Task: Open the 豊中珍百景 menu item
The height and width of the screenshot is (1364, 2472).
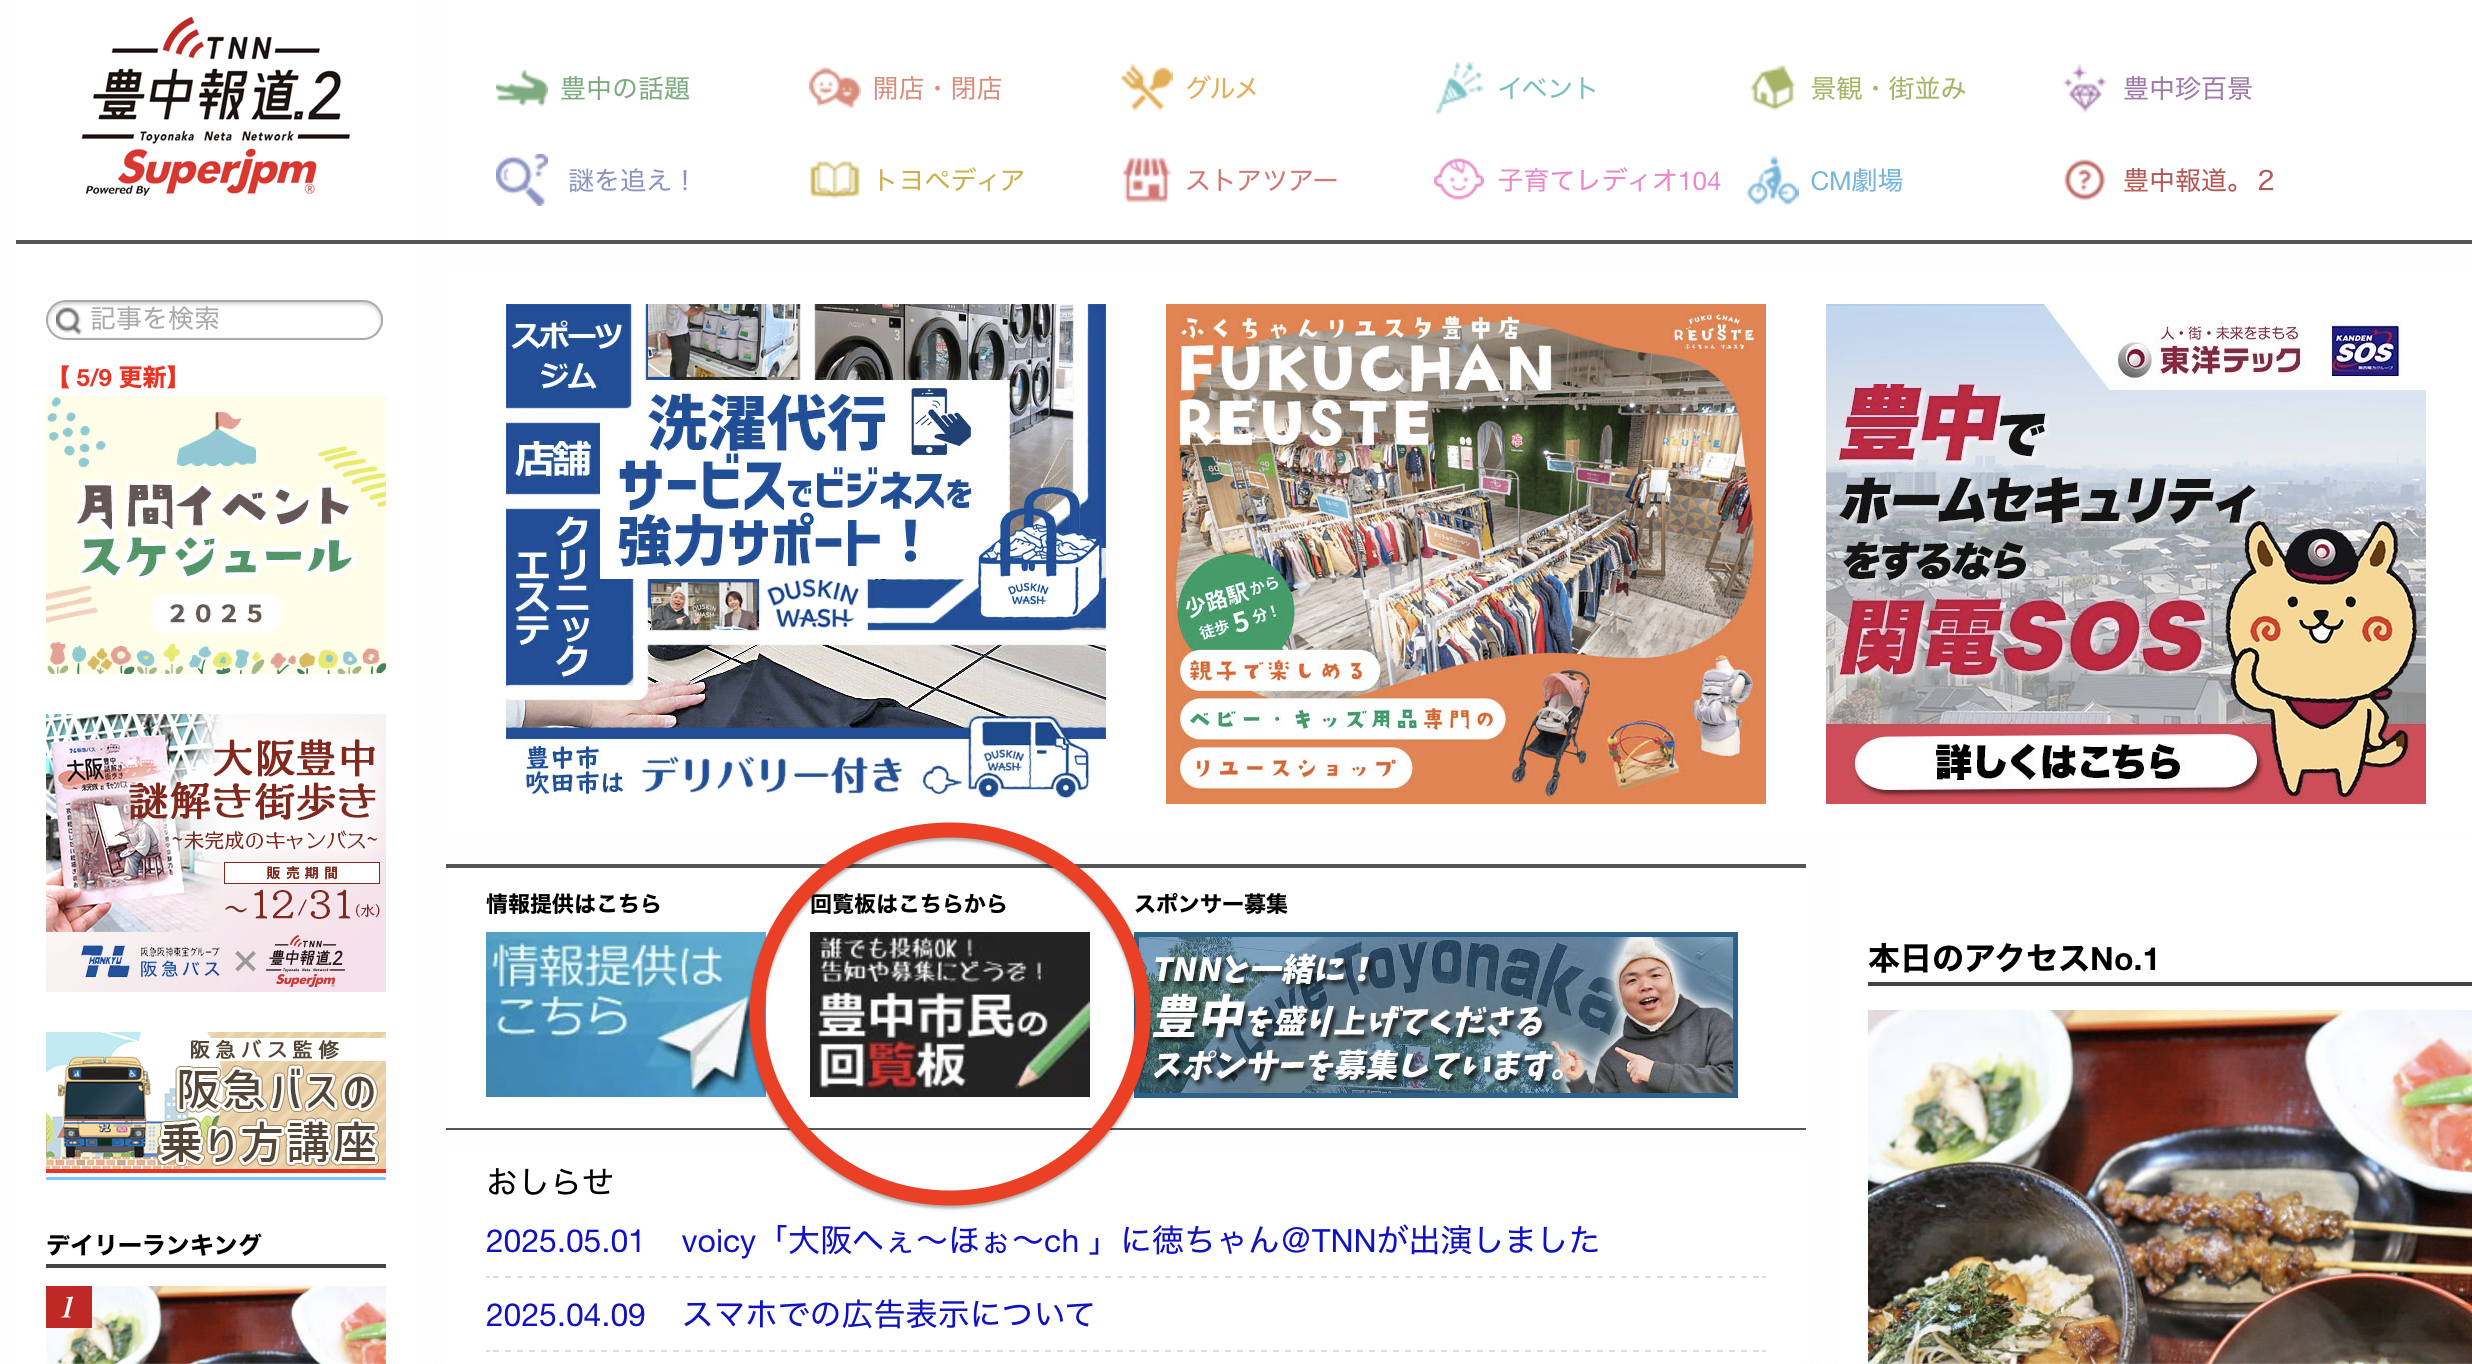Action: pos(2188,89)
